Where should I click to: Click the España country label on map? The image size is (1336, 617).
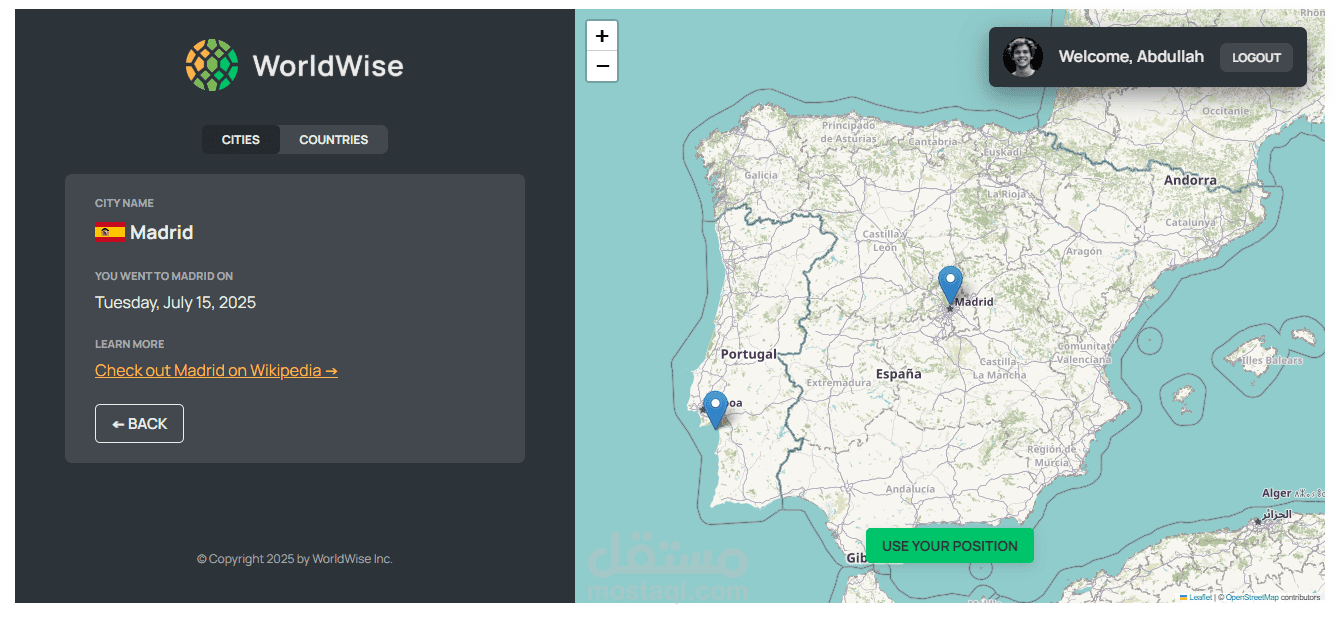898,374
